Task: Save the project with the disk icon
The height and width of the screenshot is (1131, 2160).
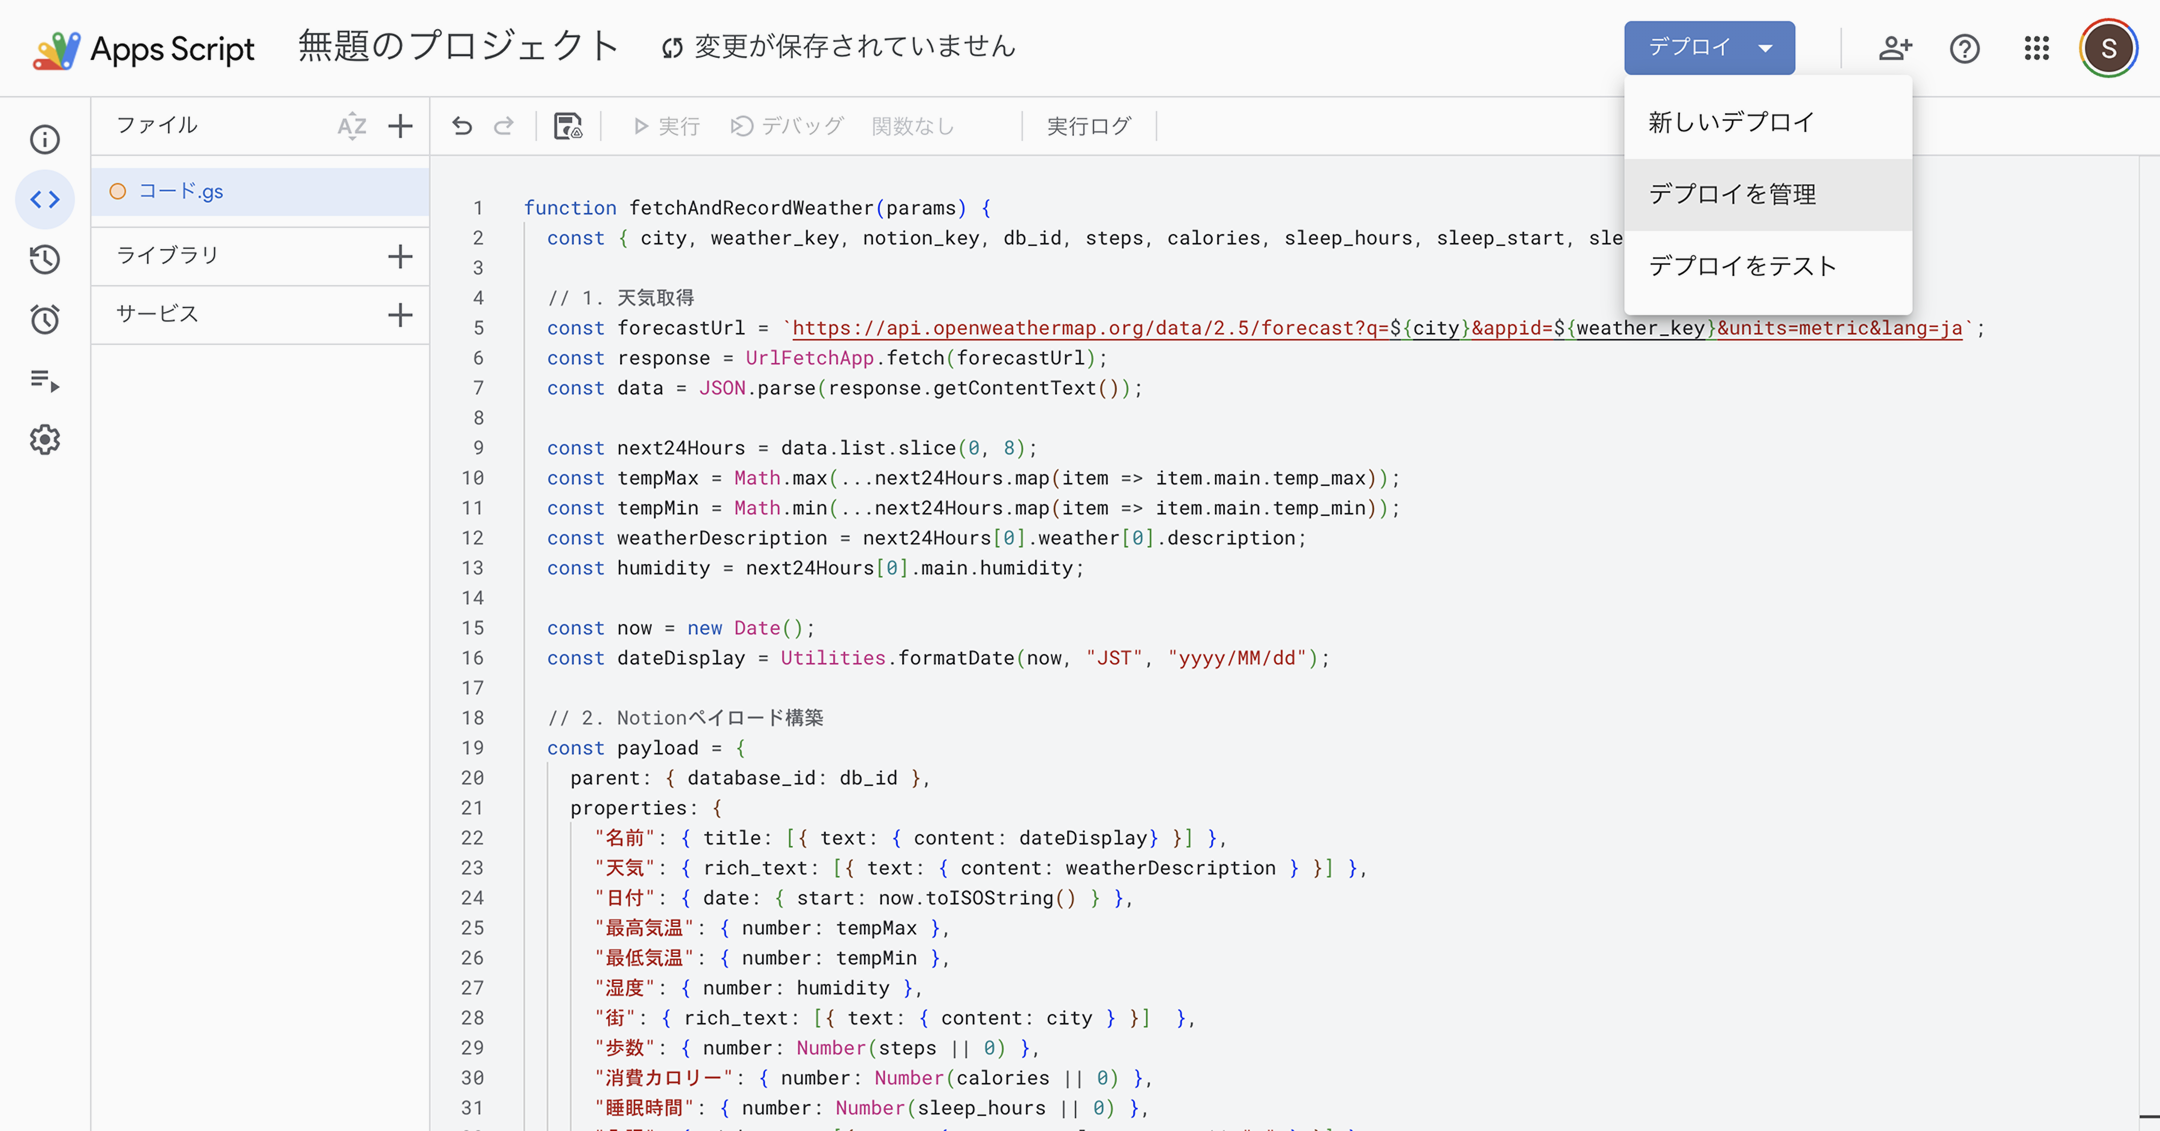Action: tap(568, 126)
